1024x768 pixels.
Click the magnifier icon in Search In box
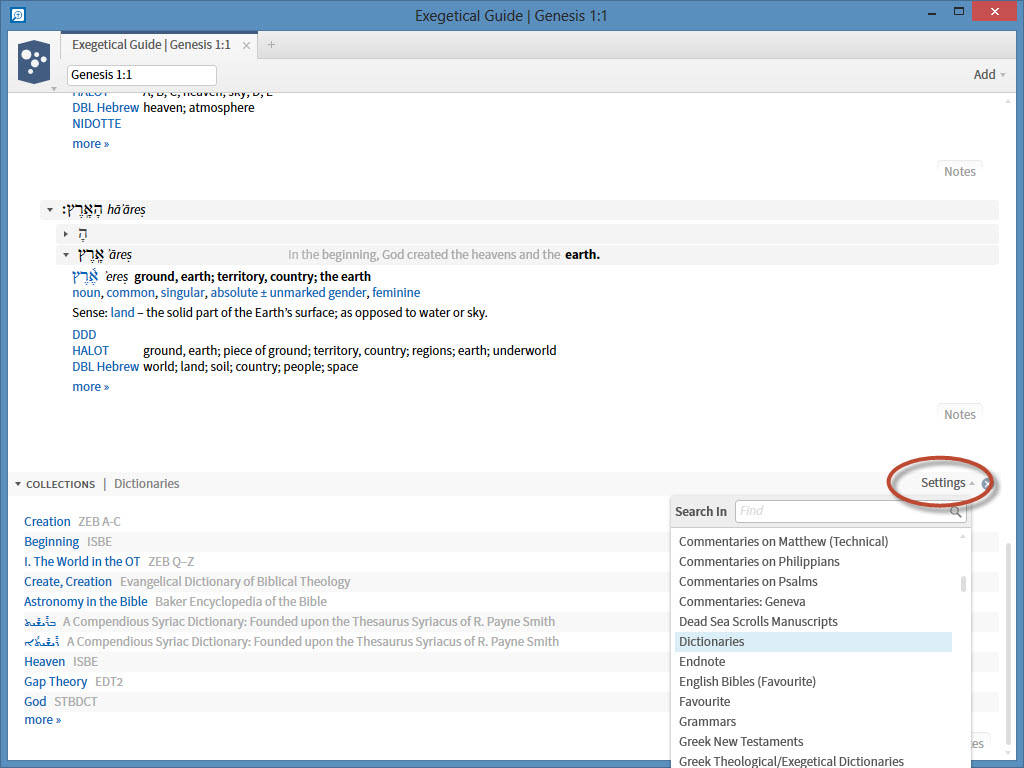[955, 511]
